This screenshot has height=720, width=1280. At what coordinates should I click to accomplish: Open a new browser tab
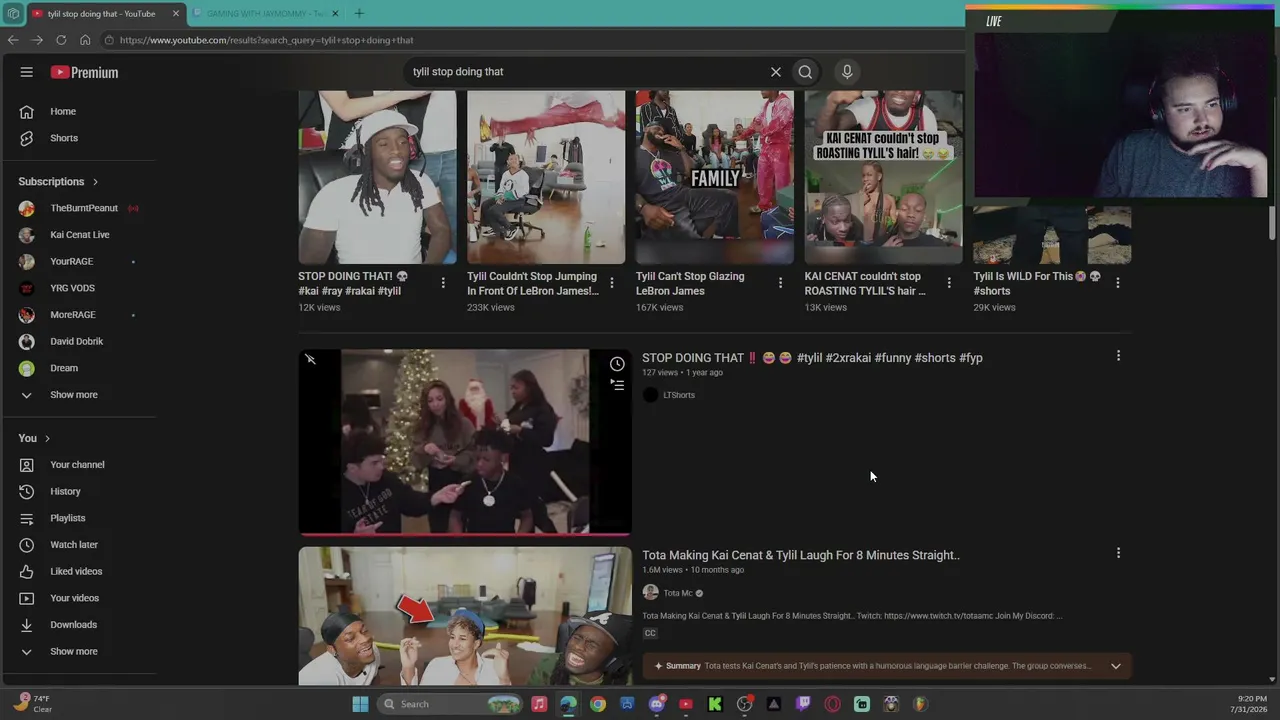[359, 14]
